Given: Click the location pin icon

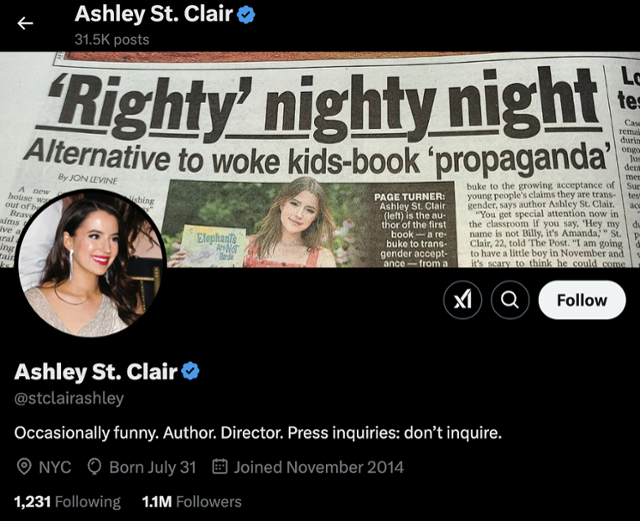Looking at the screenshot, I should (x=24, y=467).
